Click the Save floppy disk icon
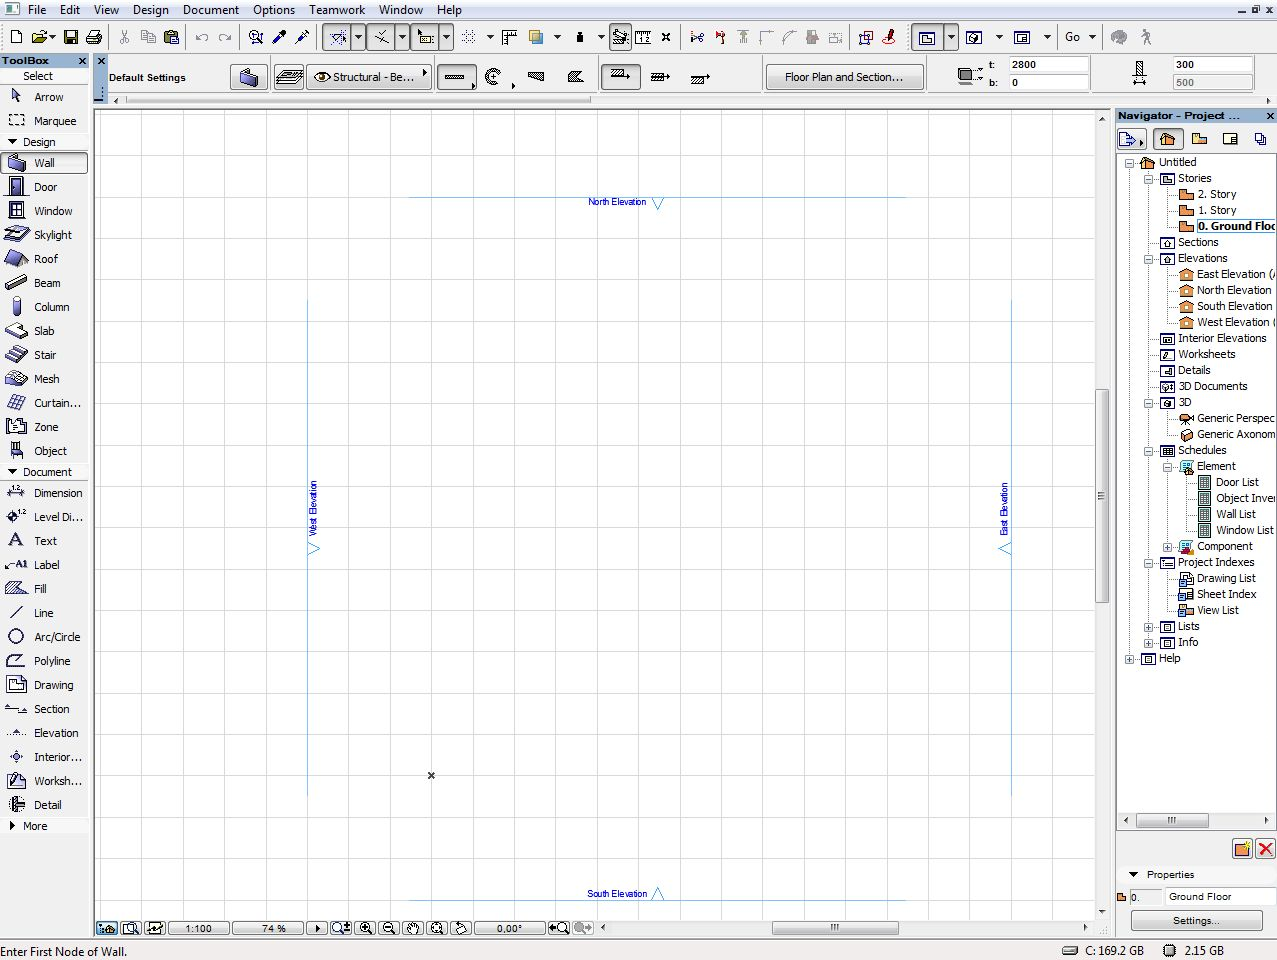1277x960 pixels. (x=70, y=37)
